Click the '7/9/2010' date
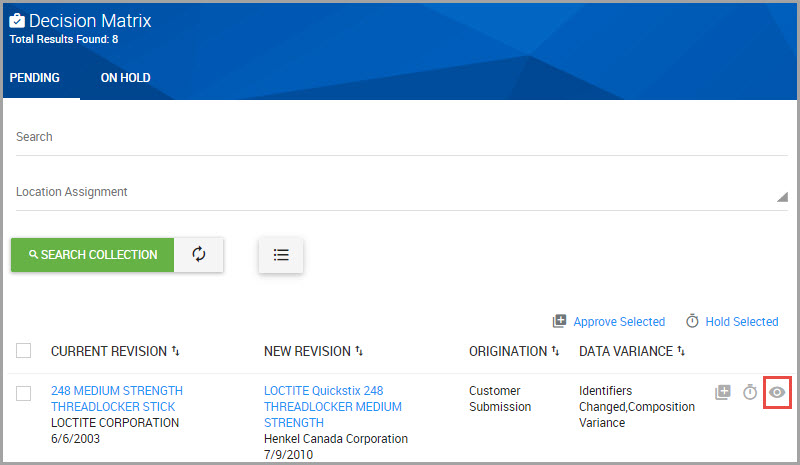Image resolution: width=800 pixels, height=465 pixels. (x=288, y=454)
